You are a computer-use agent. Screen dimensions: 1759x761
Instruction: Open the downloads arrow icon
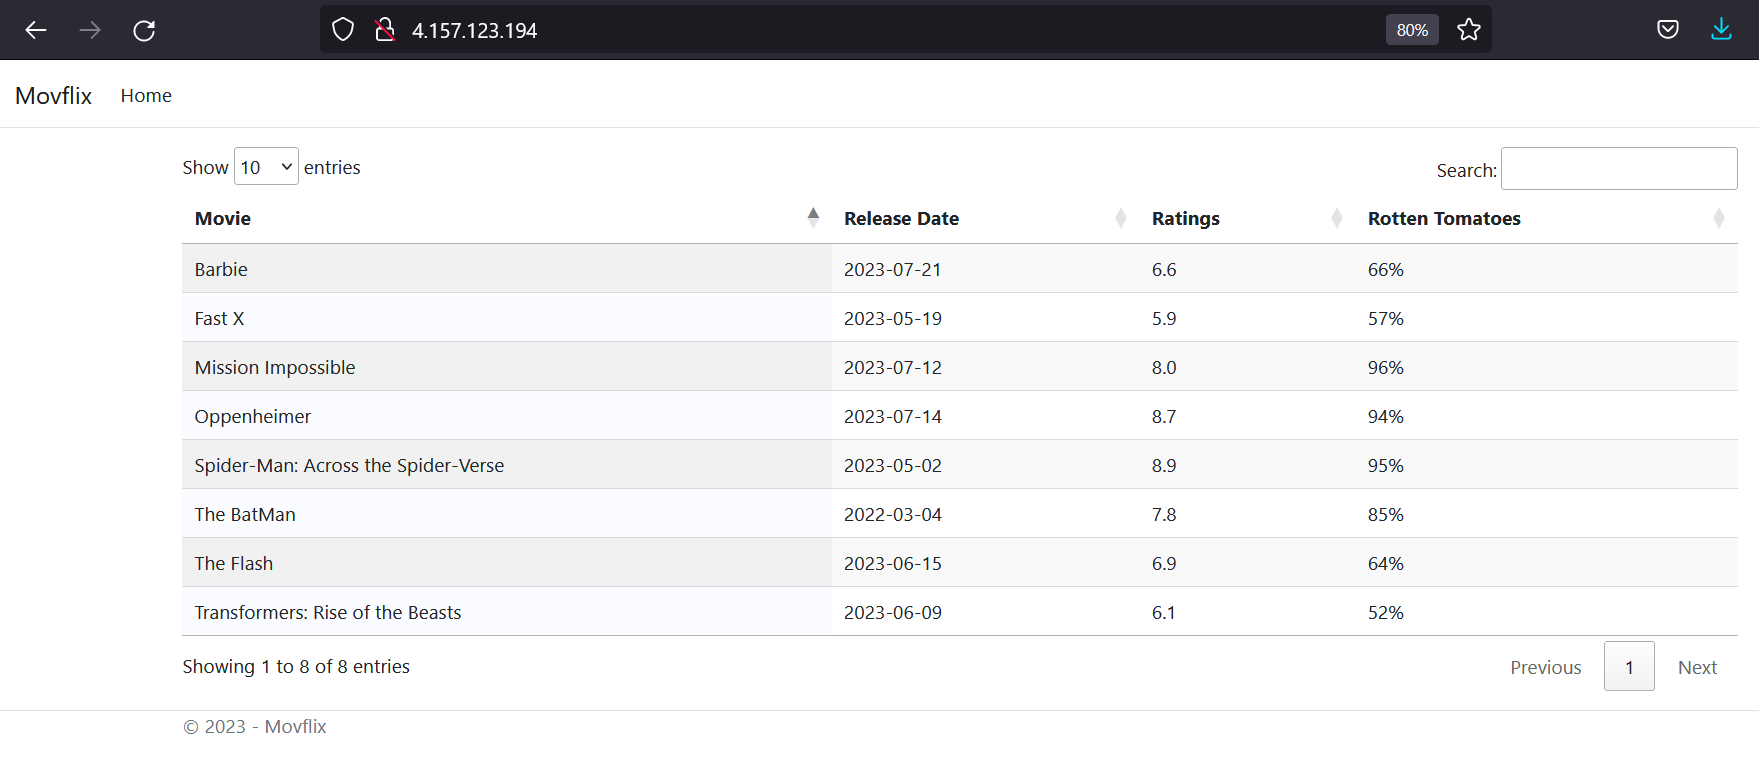pyautogui.click(x=1721, y=30)
